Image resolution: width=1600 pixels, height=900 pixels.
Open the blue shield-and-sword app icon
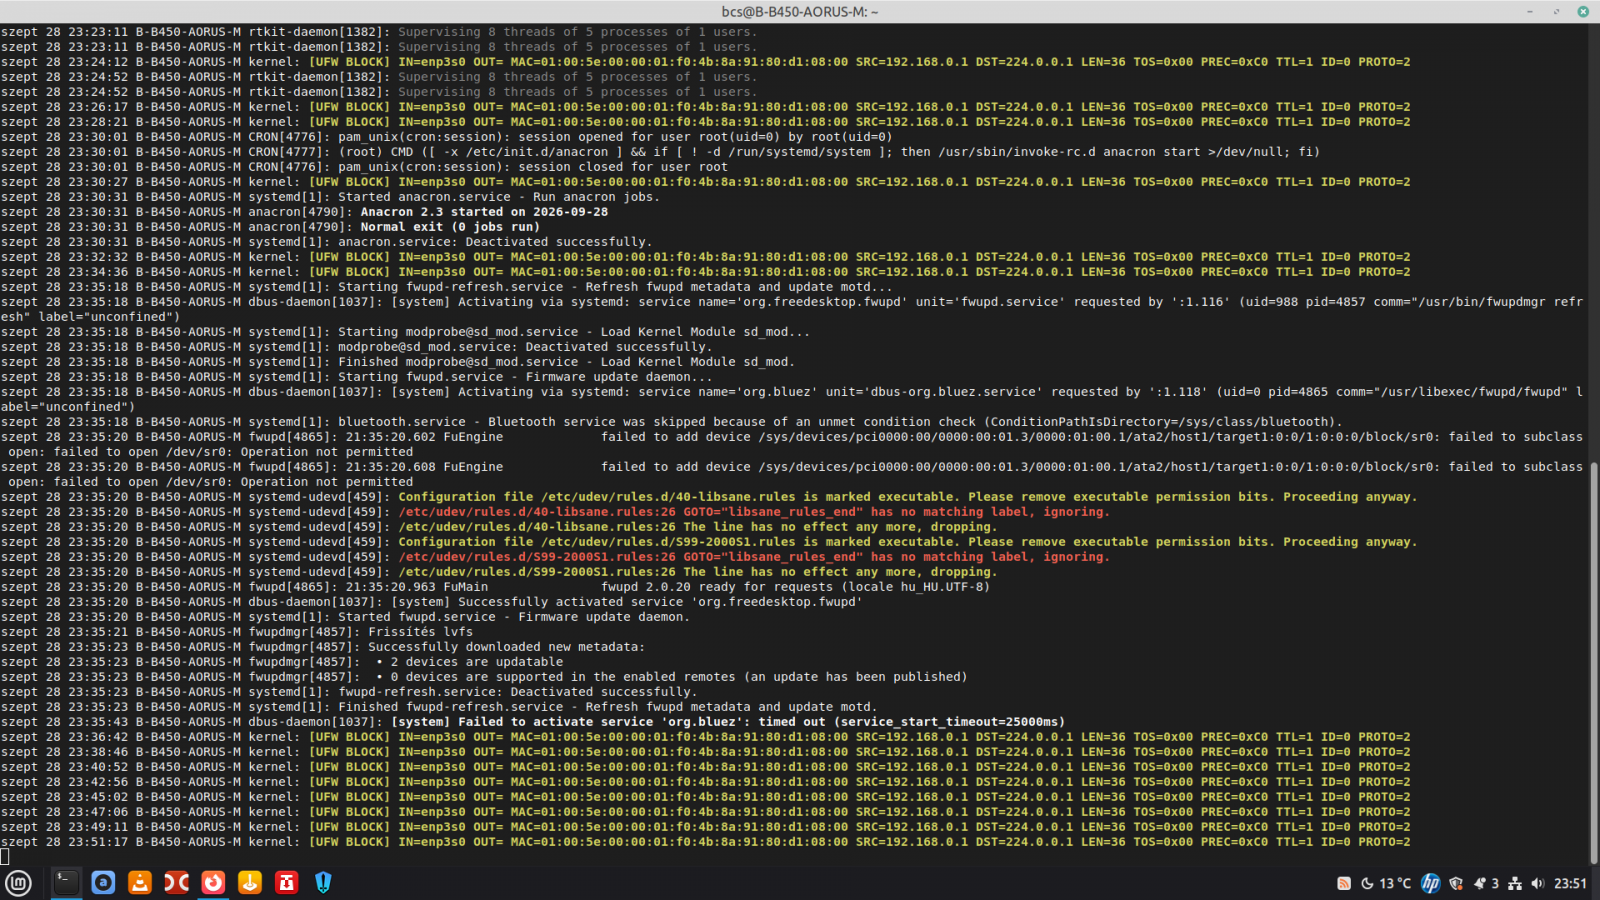[323, 882]
